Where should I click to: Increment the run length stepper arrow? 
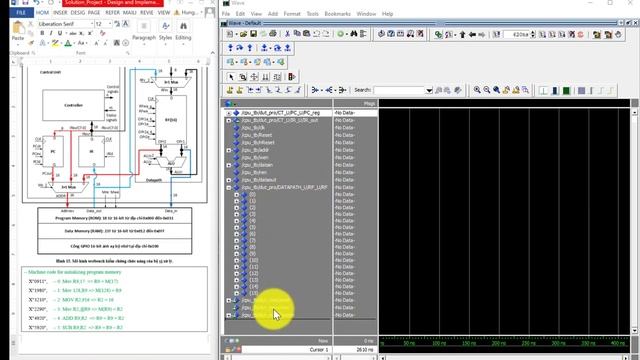(x=533, y=33)
